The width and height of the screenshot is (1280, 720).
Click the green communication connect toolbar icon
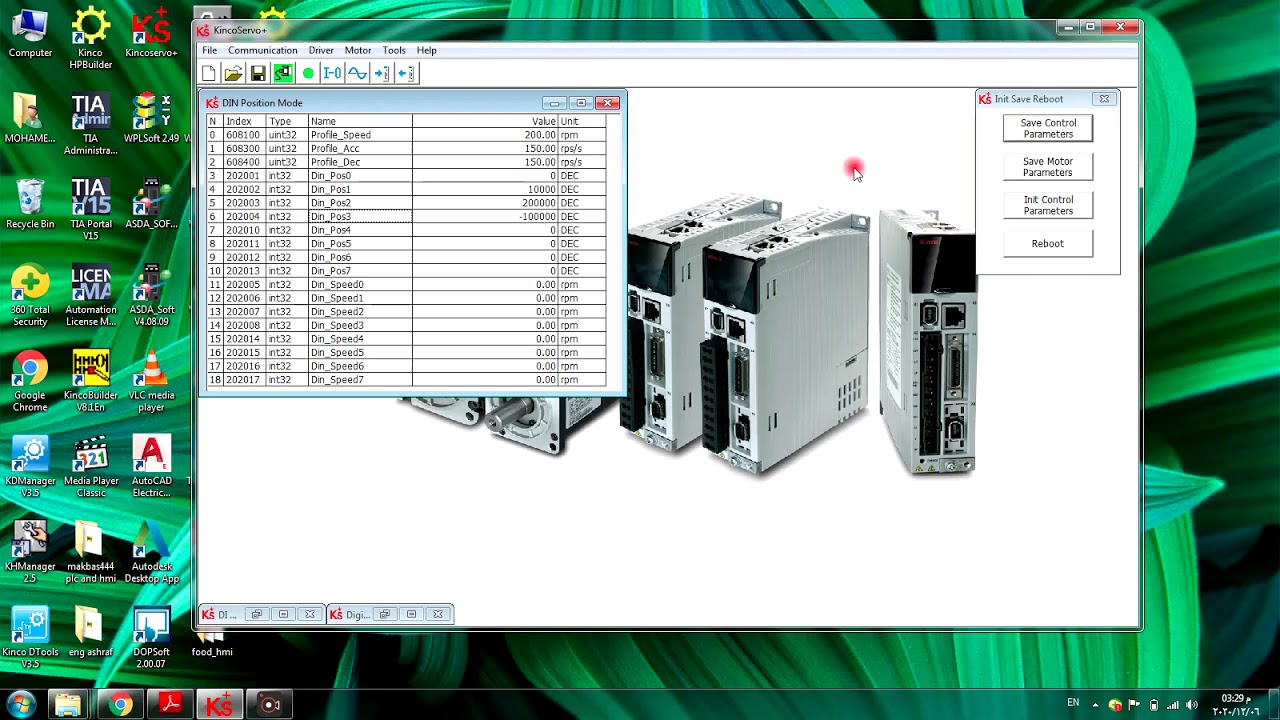click(x=283, y=73)
